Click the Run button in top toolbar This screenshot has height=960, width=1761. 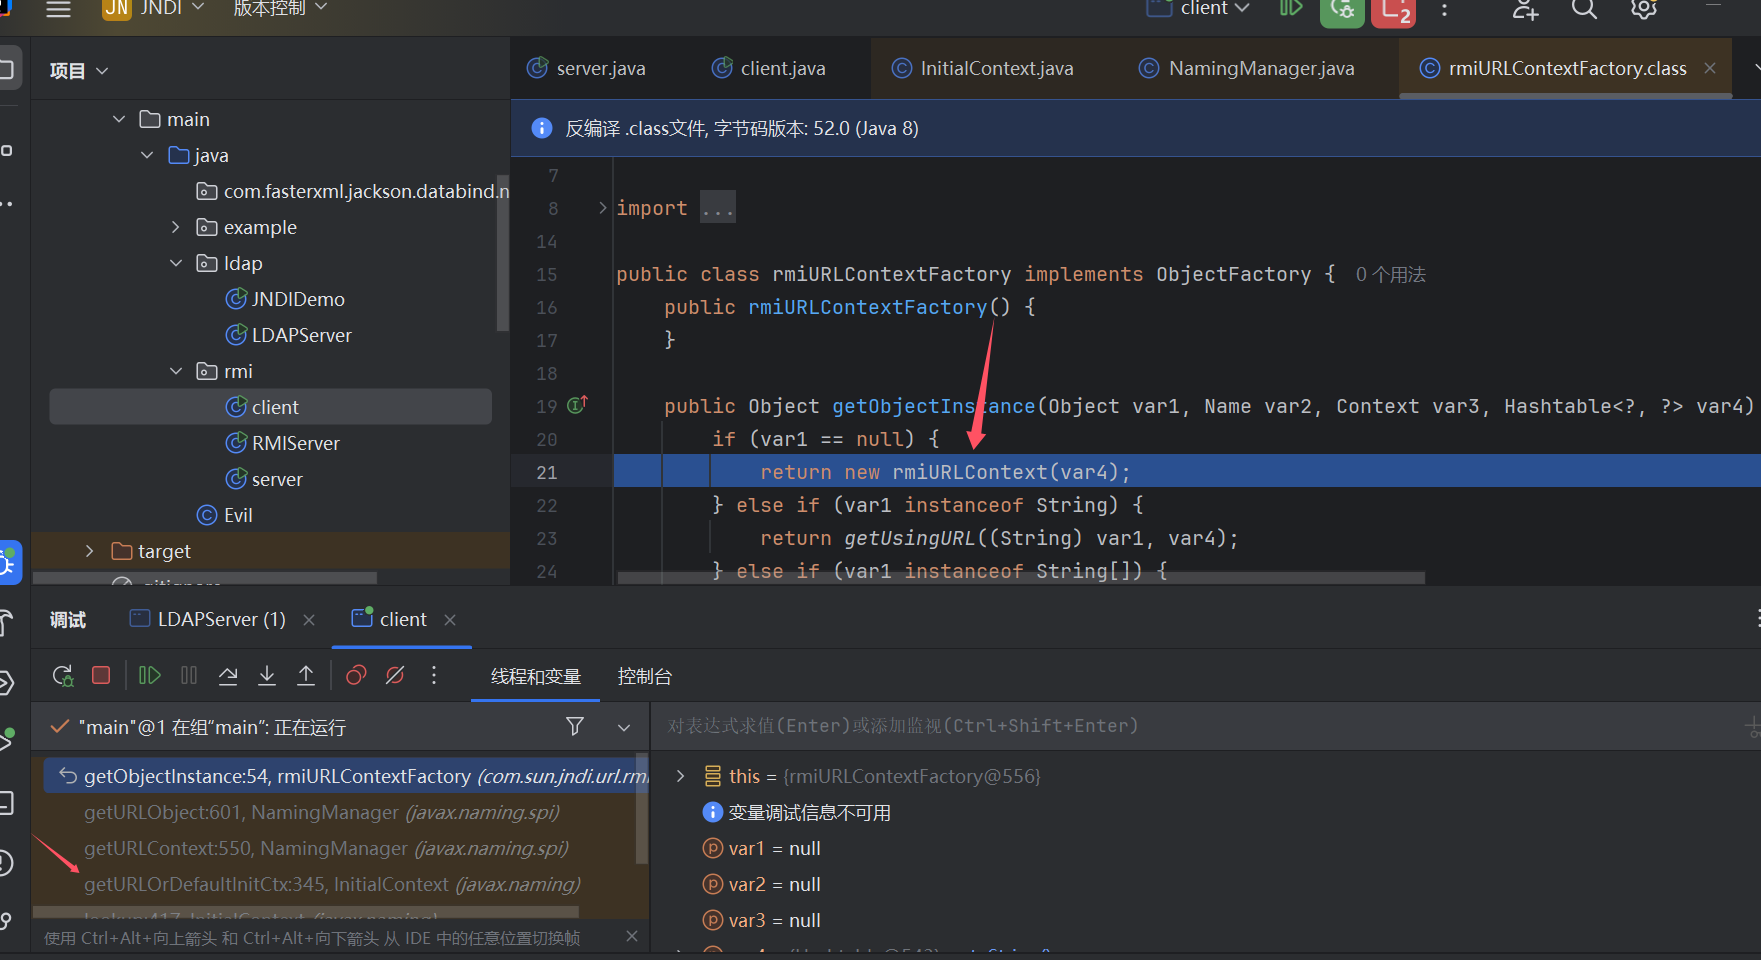tap(1291, 9)
